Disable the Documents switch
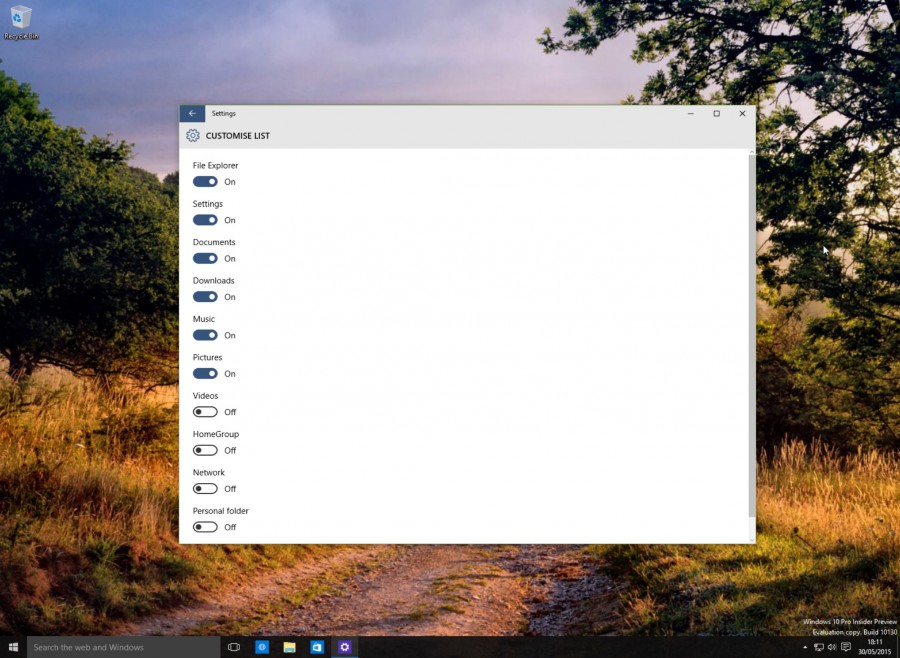The height and width of the screenshot is (658, 900). [x=205, y=258]
